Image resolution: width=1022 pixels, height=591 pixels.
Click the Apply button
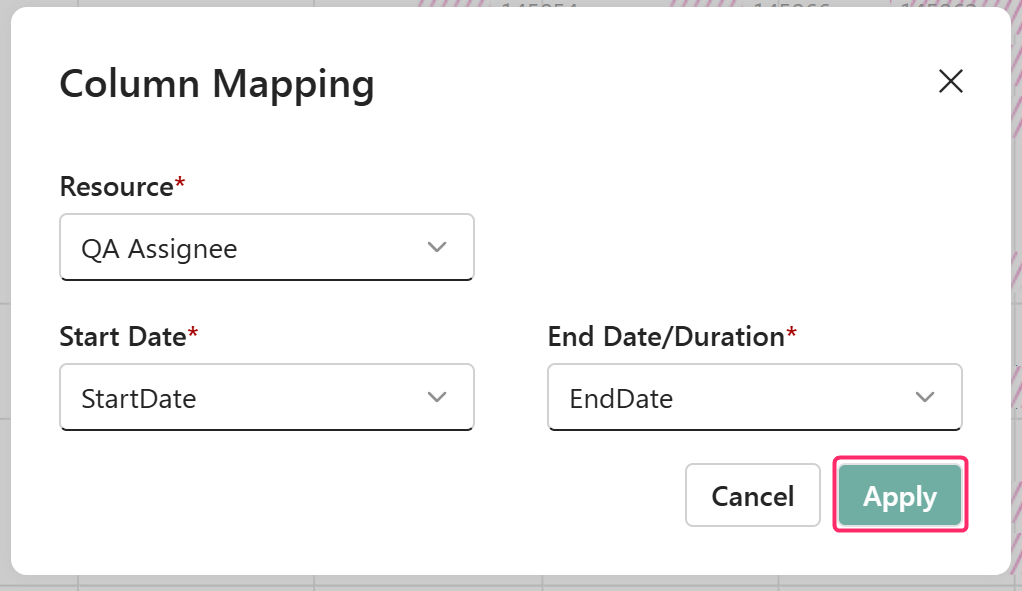900,496
